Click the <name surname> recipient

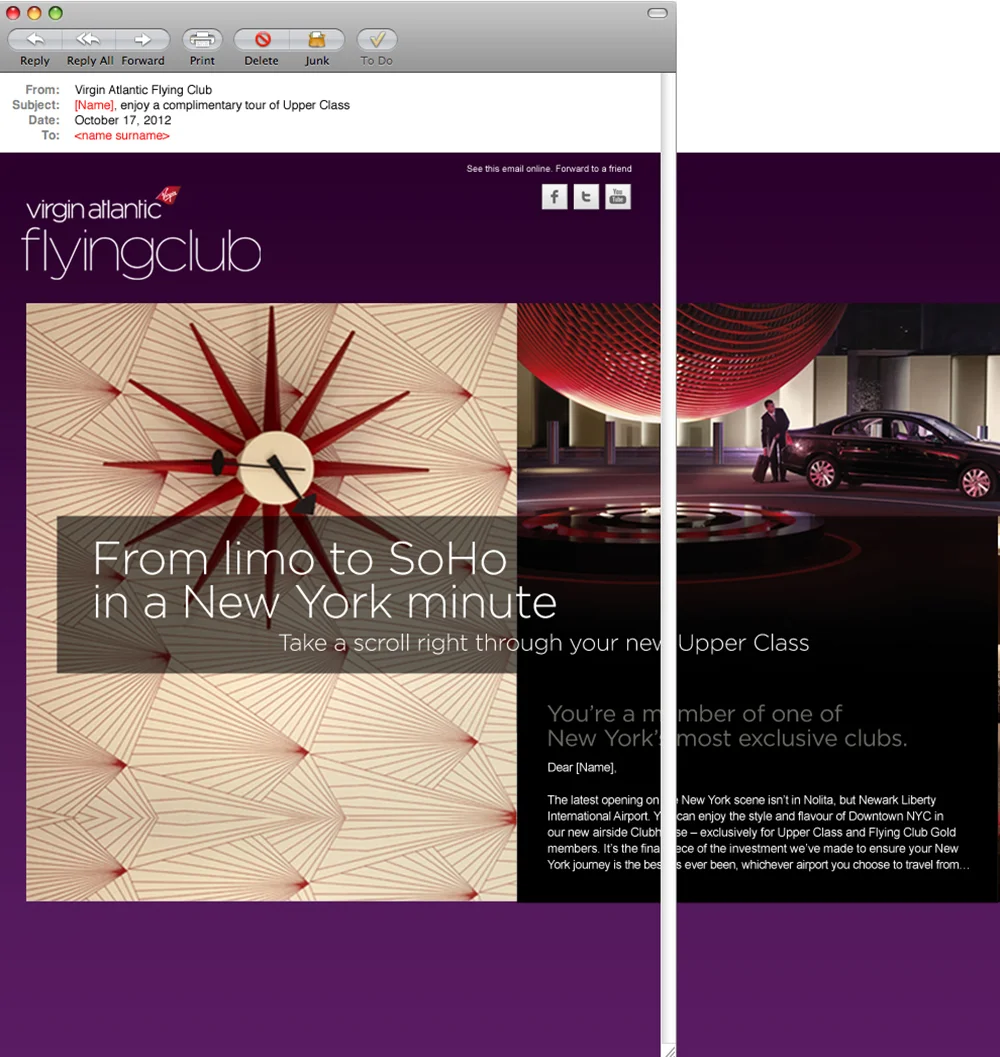coord(122,135)
